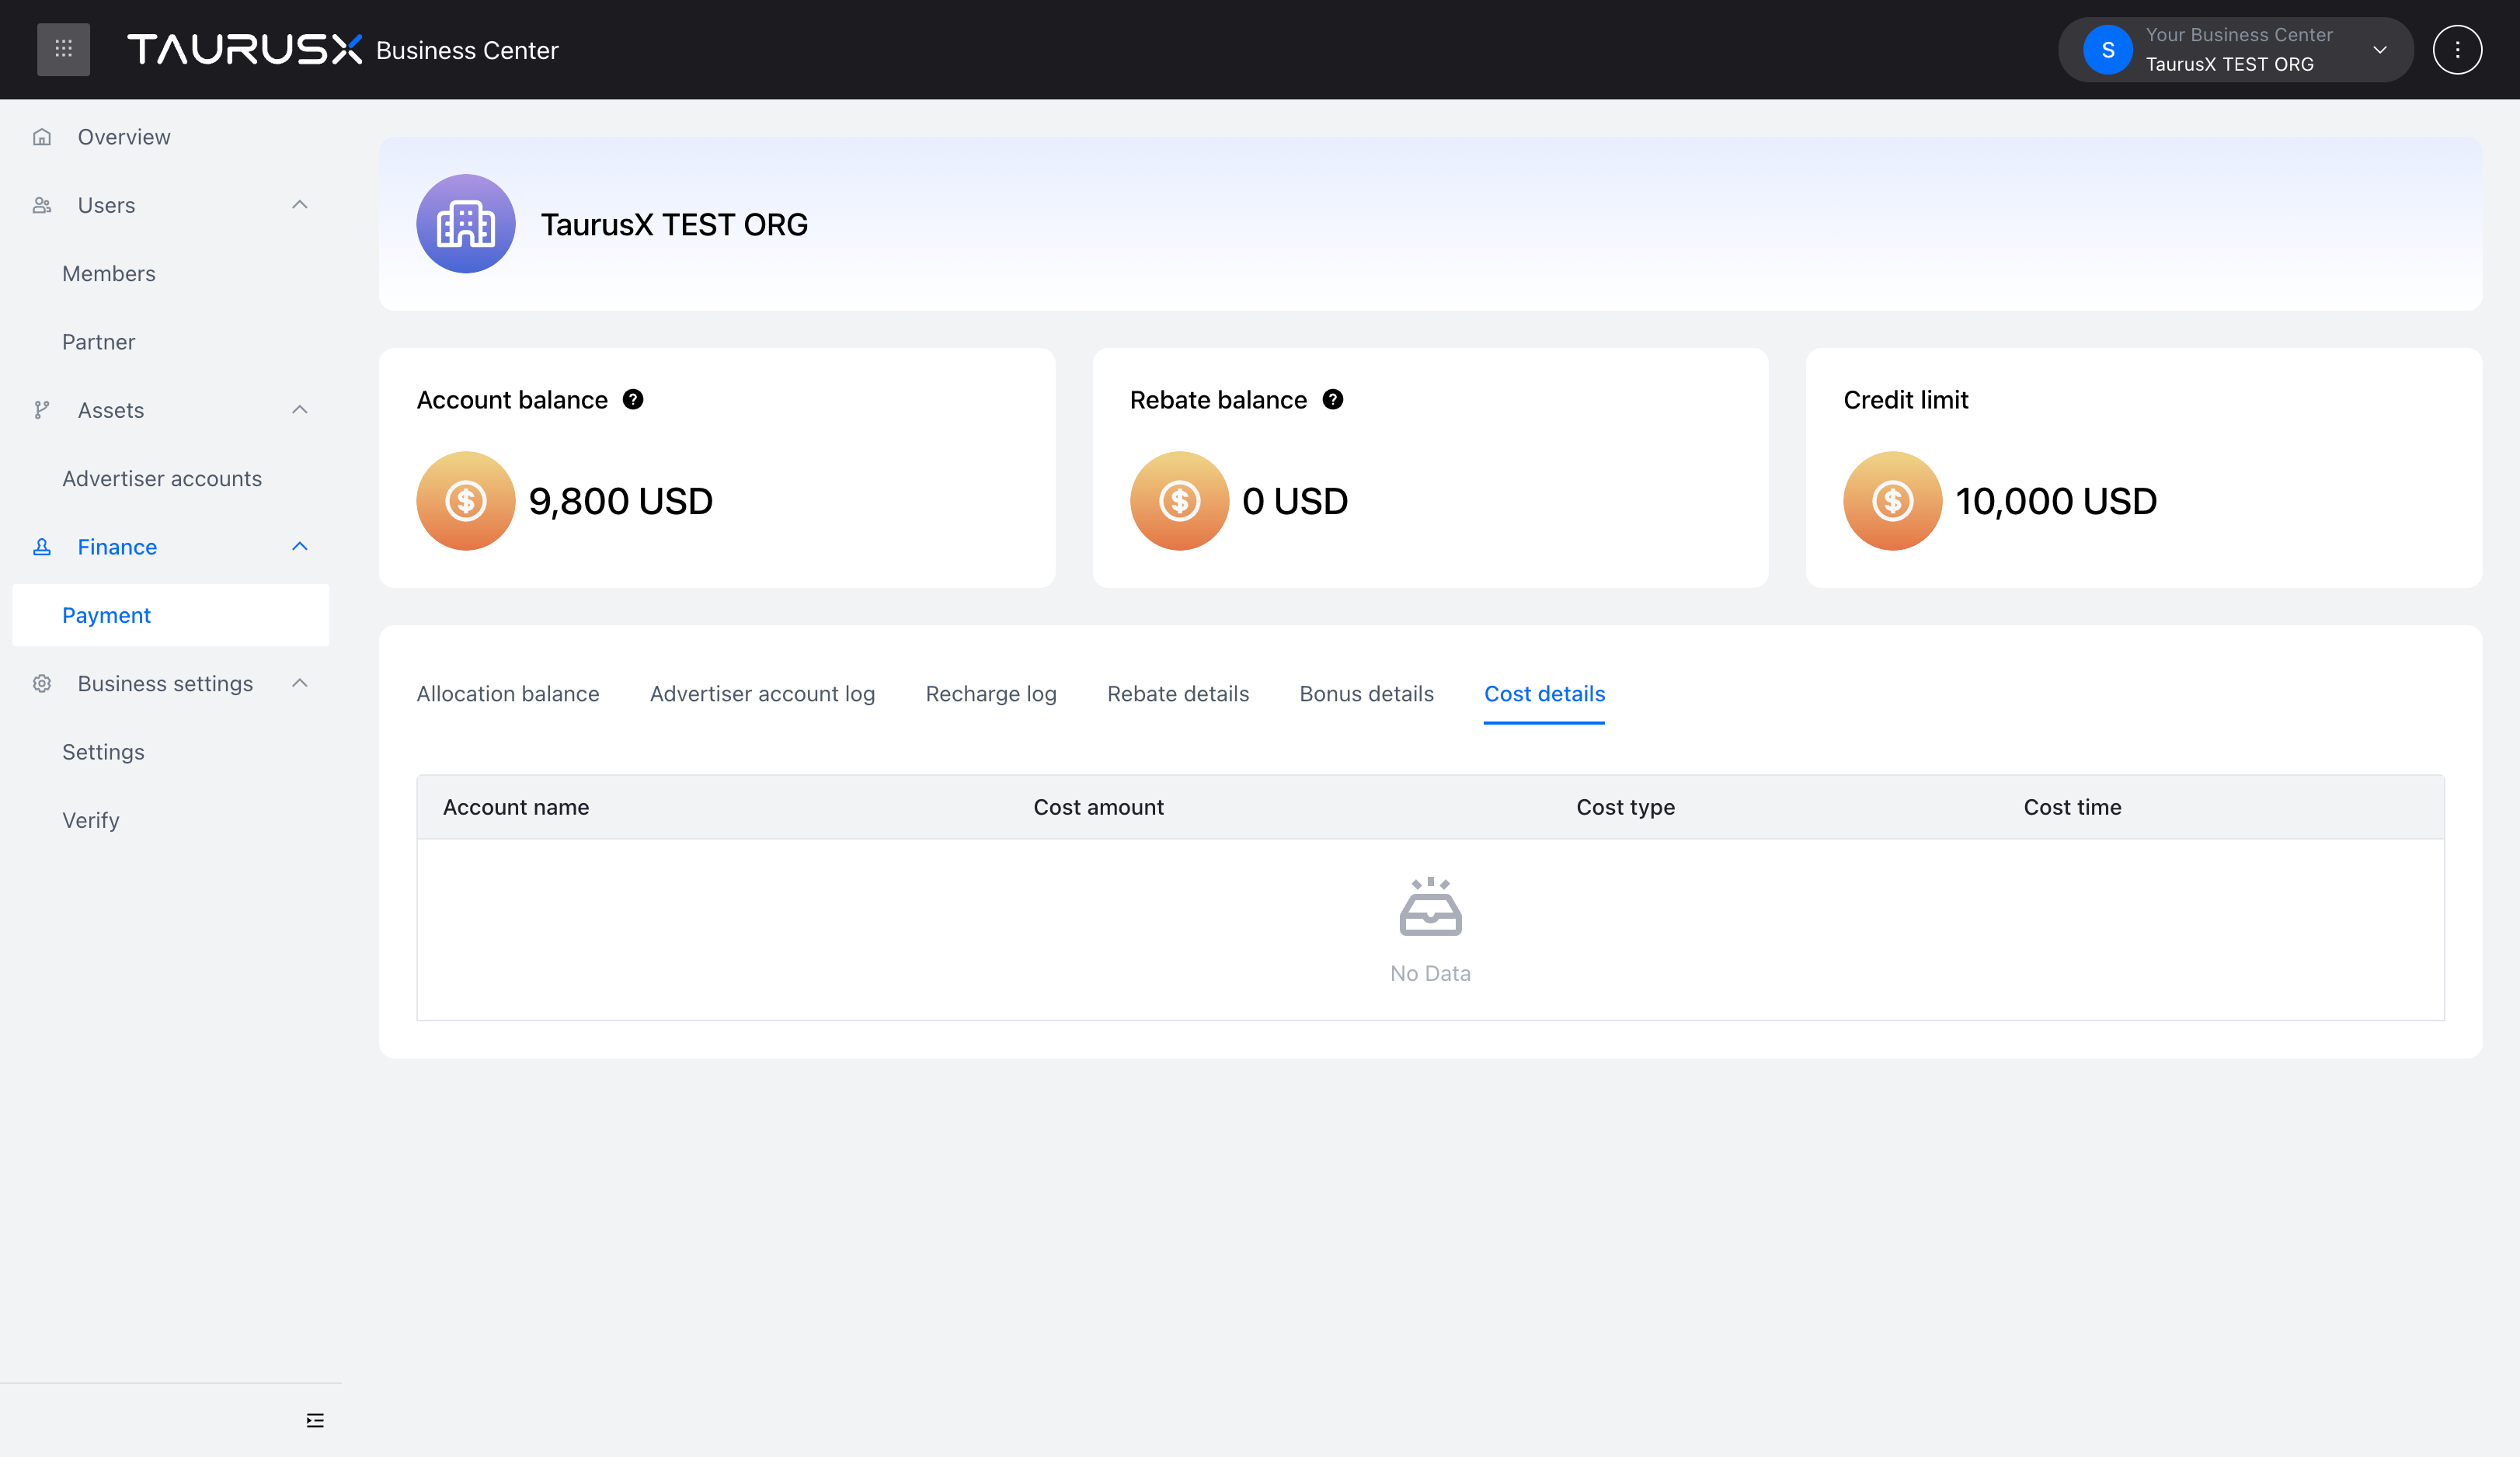Click the No Data inbox icon
2520x1457 pixels.
[x=1430, y=907]
